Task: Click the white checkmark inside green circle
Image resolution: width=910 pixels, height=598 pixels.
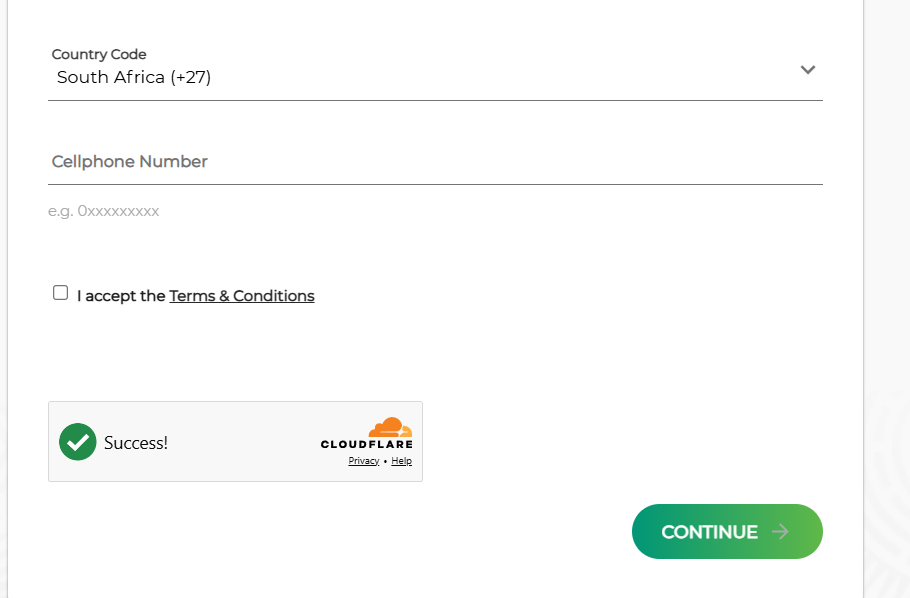Action: coord(78,442)
